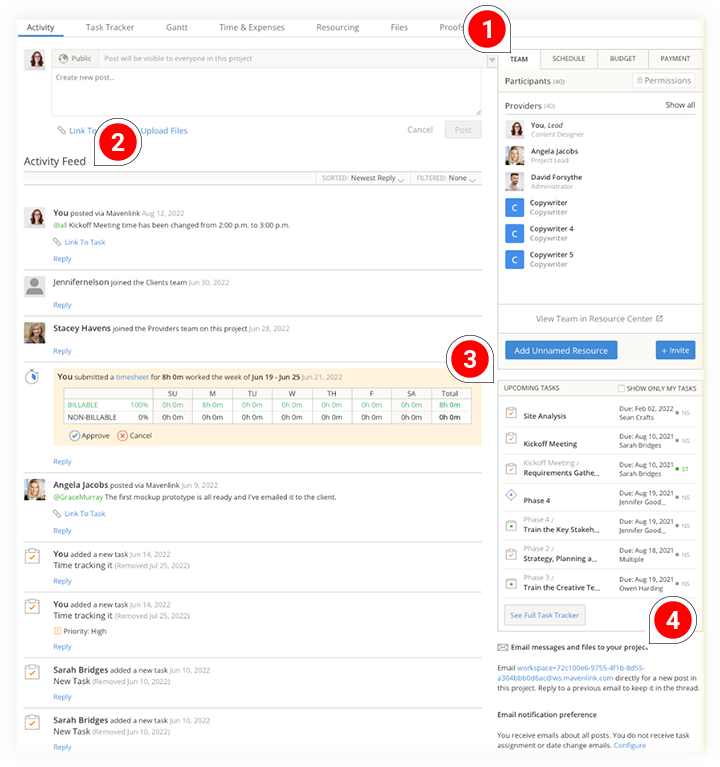This screenshot has height=767, width=720.
Task: Open Angela Jacobs' avatar in Providers list
Action: (514, 155)
